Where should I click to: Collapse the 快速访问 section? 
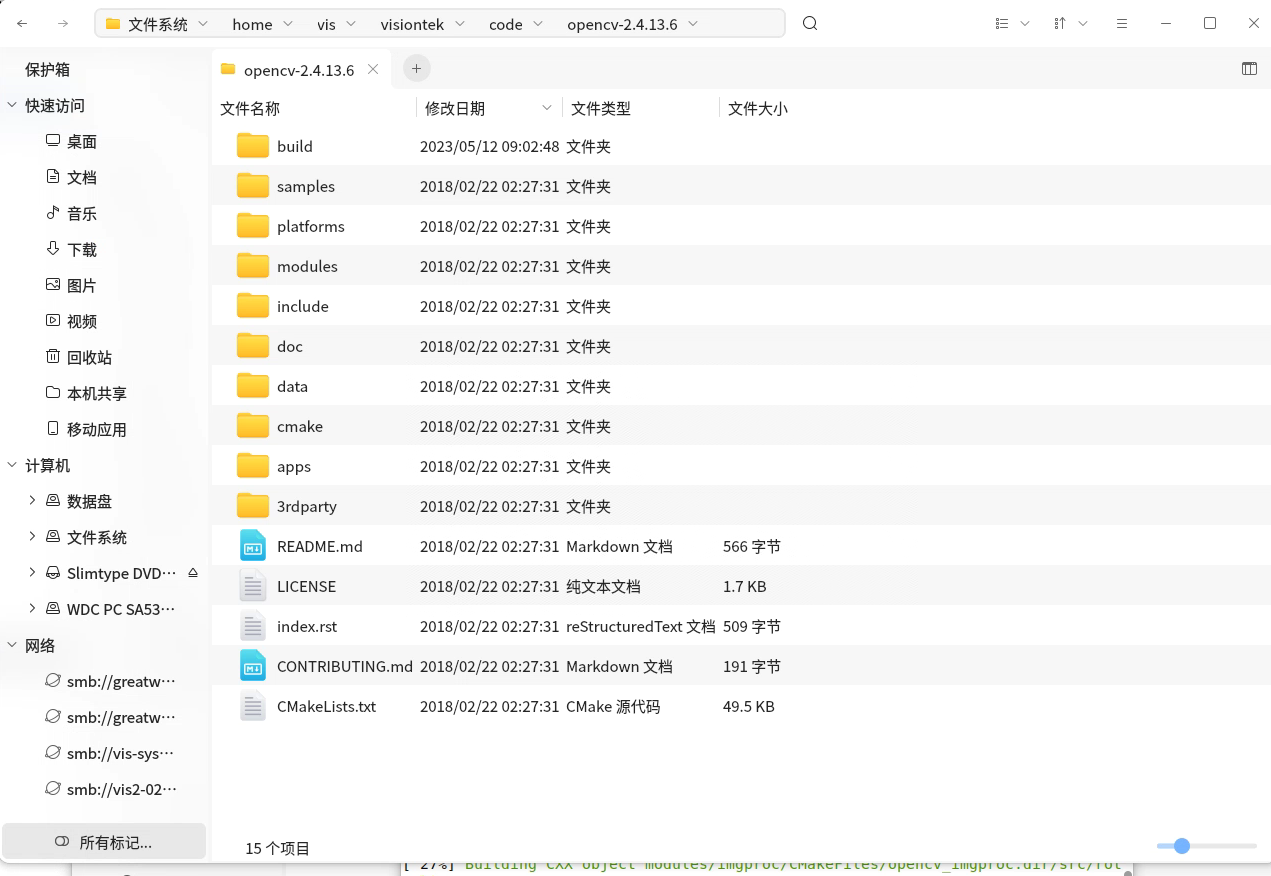[12, 105]
